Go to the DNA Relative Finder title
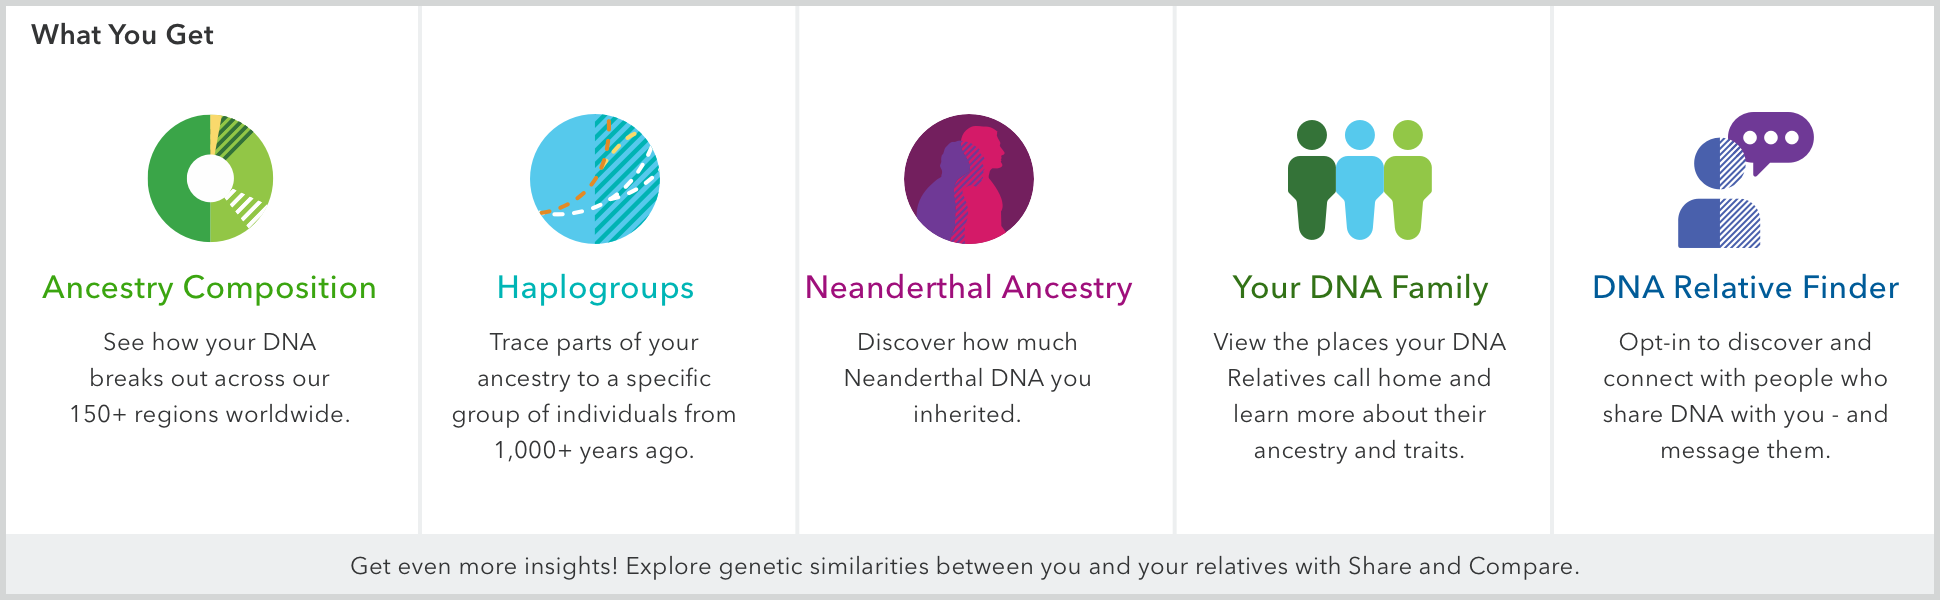Screen dimensions: 1940x600 click(1745, 288)
